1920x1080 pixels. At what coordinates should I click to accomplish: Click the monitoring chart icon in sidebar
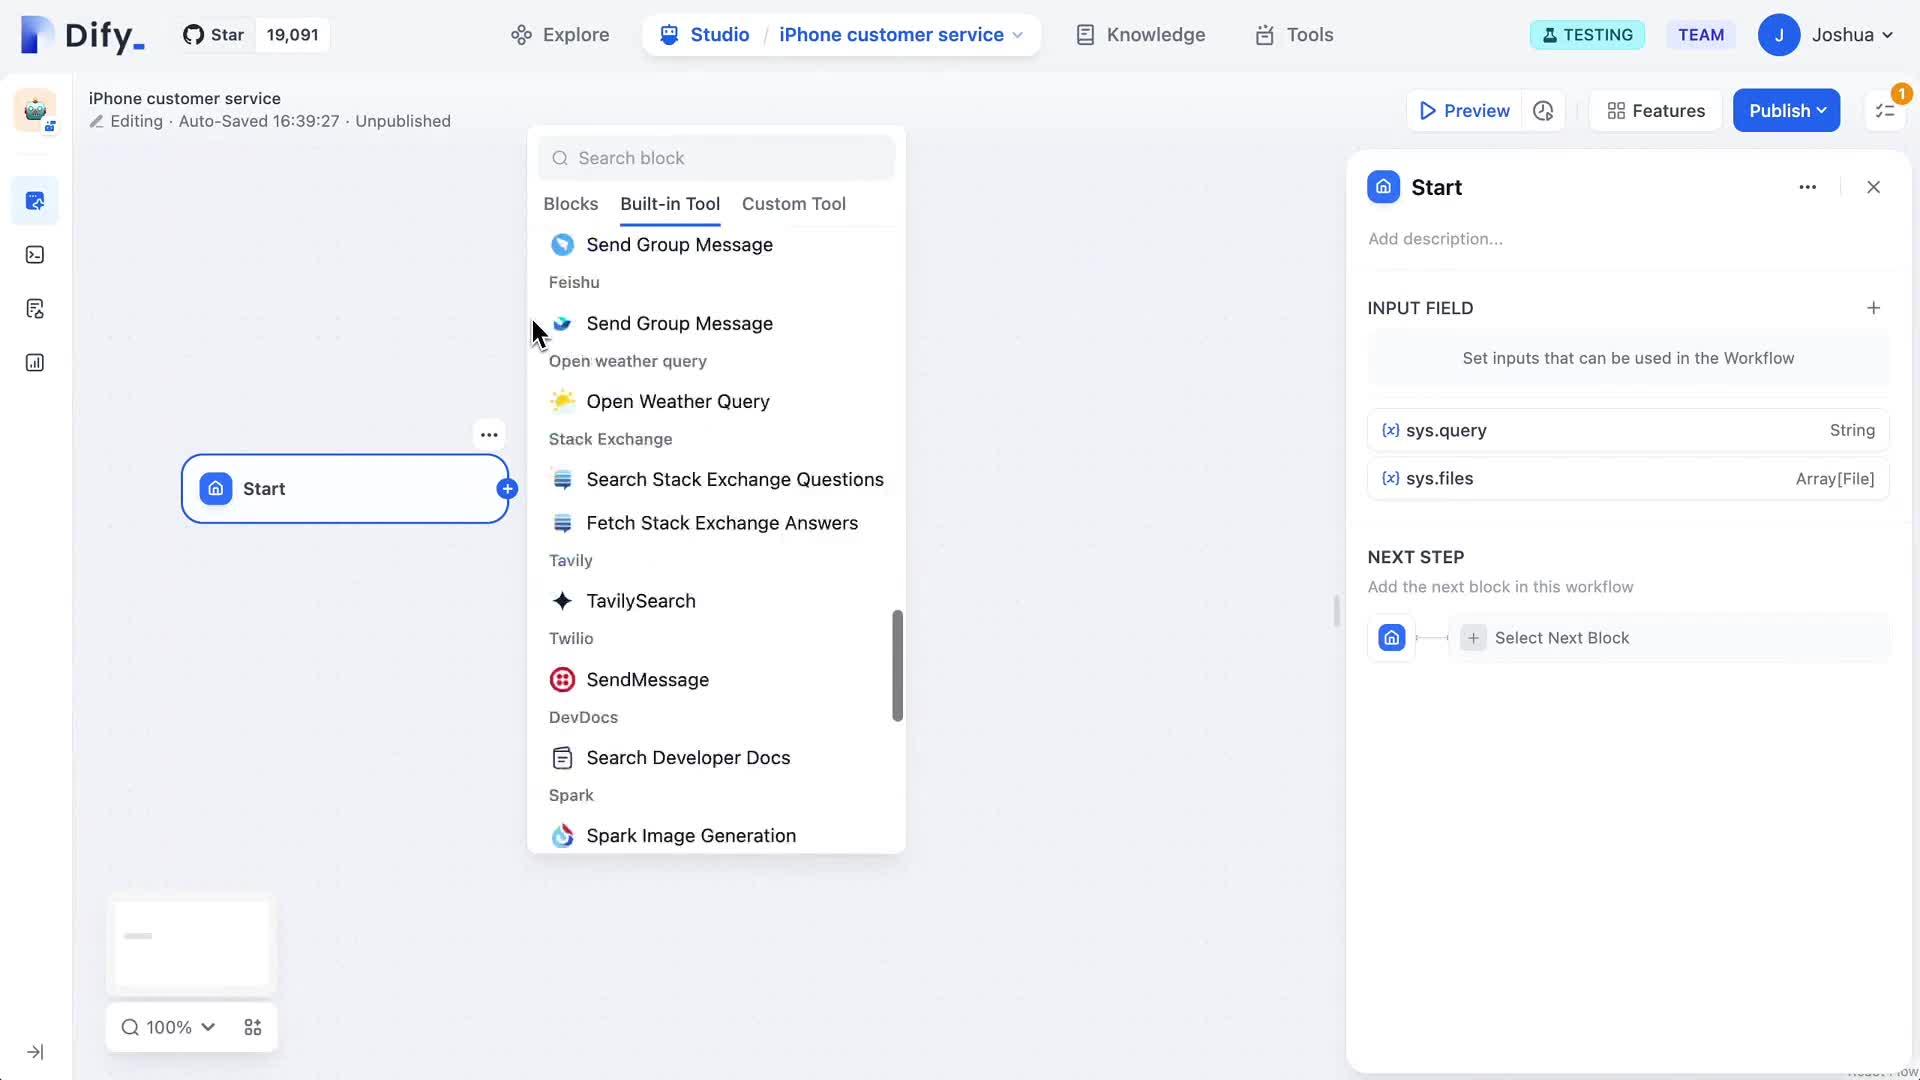(35, 363)
